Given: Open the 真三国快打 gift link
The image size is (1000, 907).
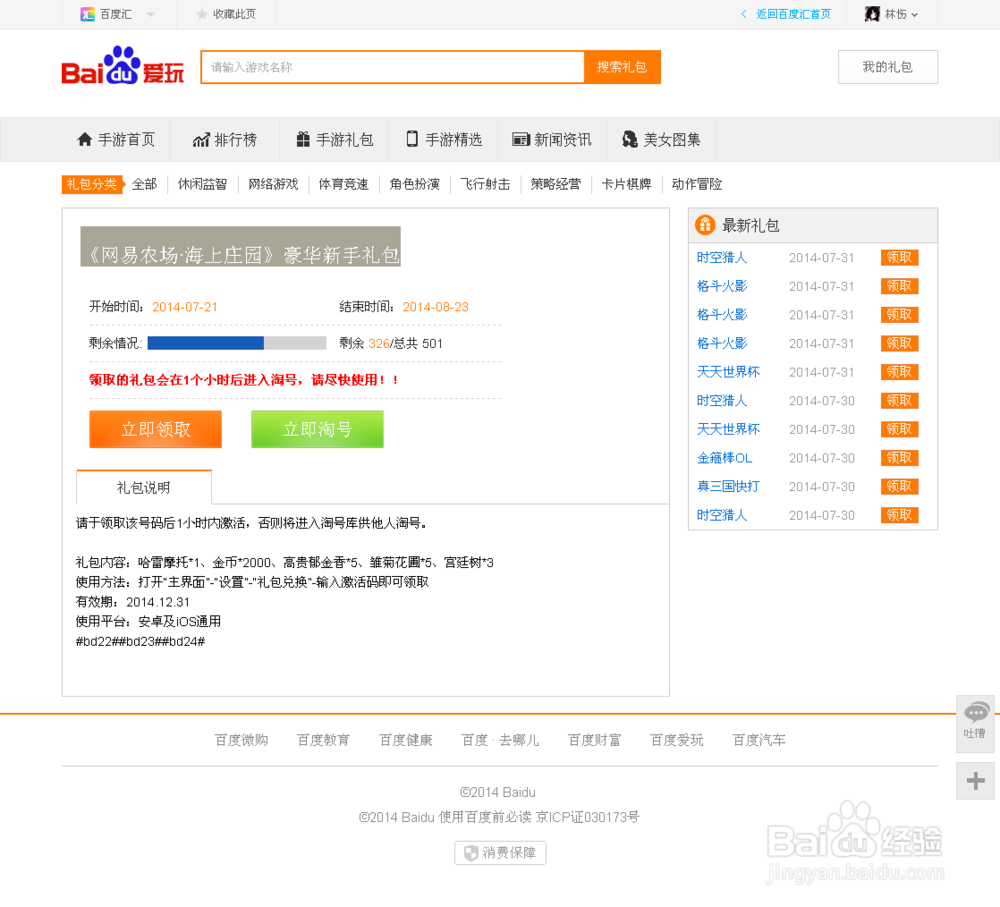Looking at the screenshot, I should (728, 487).
